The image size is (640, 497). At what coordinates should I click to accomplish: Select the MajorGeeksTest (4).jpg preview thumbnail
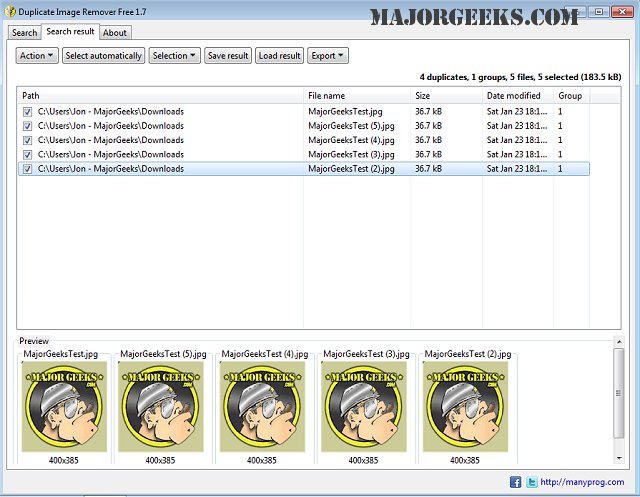(x=262, y=406)
